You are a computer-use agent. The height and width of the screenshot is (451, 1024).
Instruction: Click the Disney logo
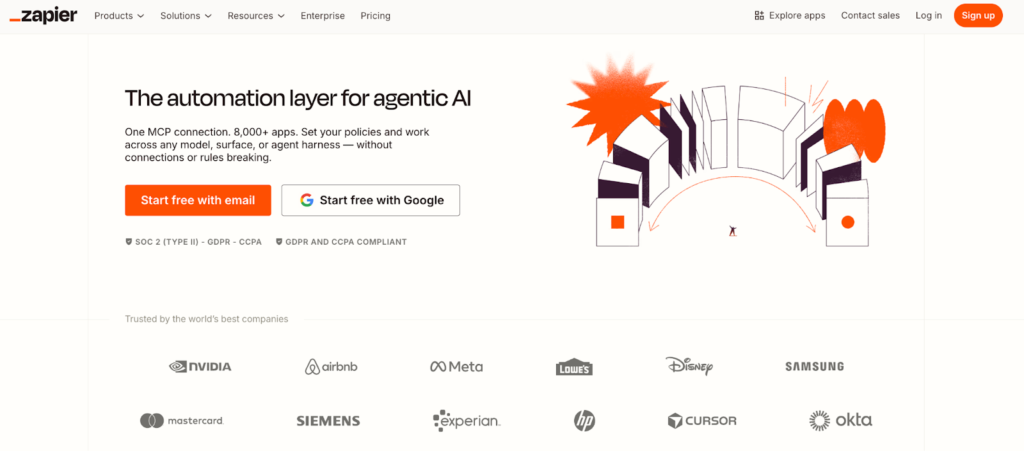(x=690, y=365)
